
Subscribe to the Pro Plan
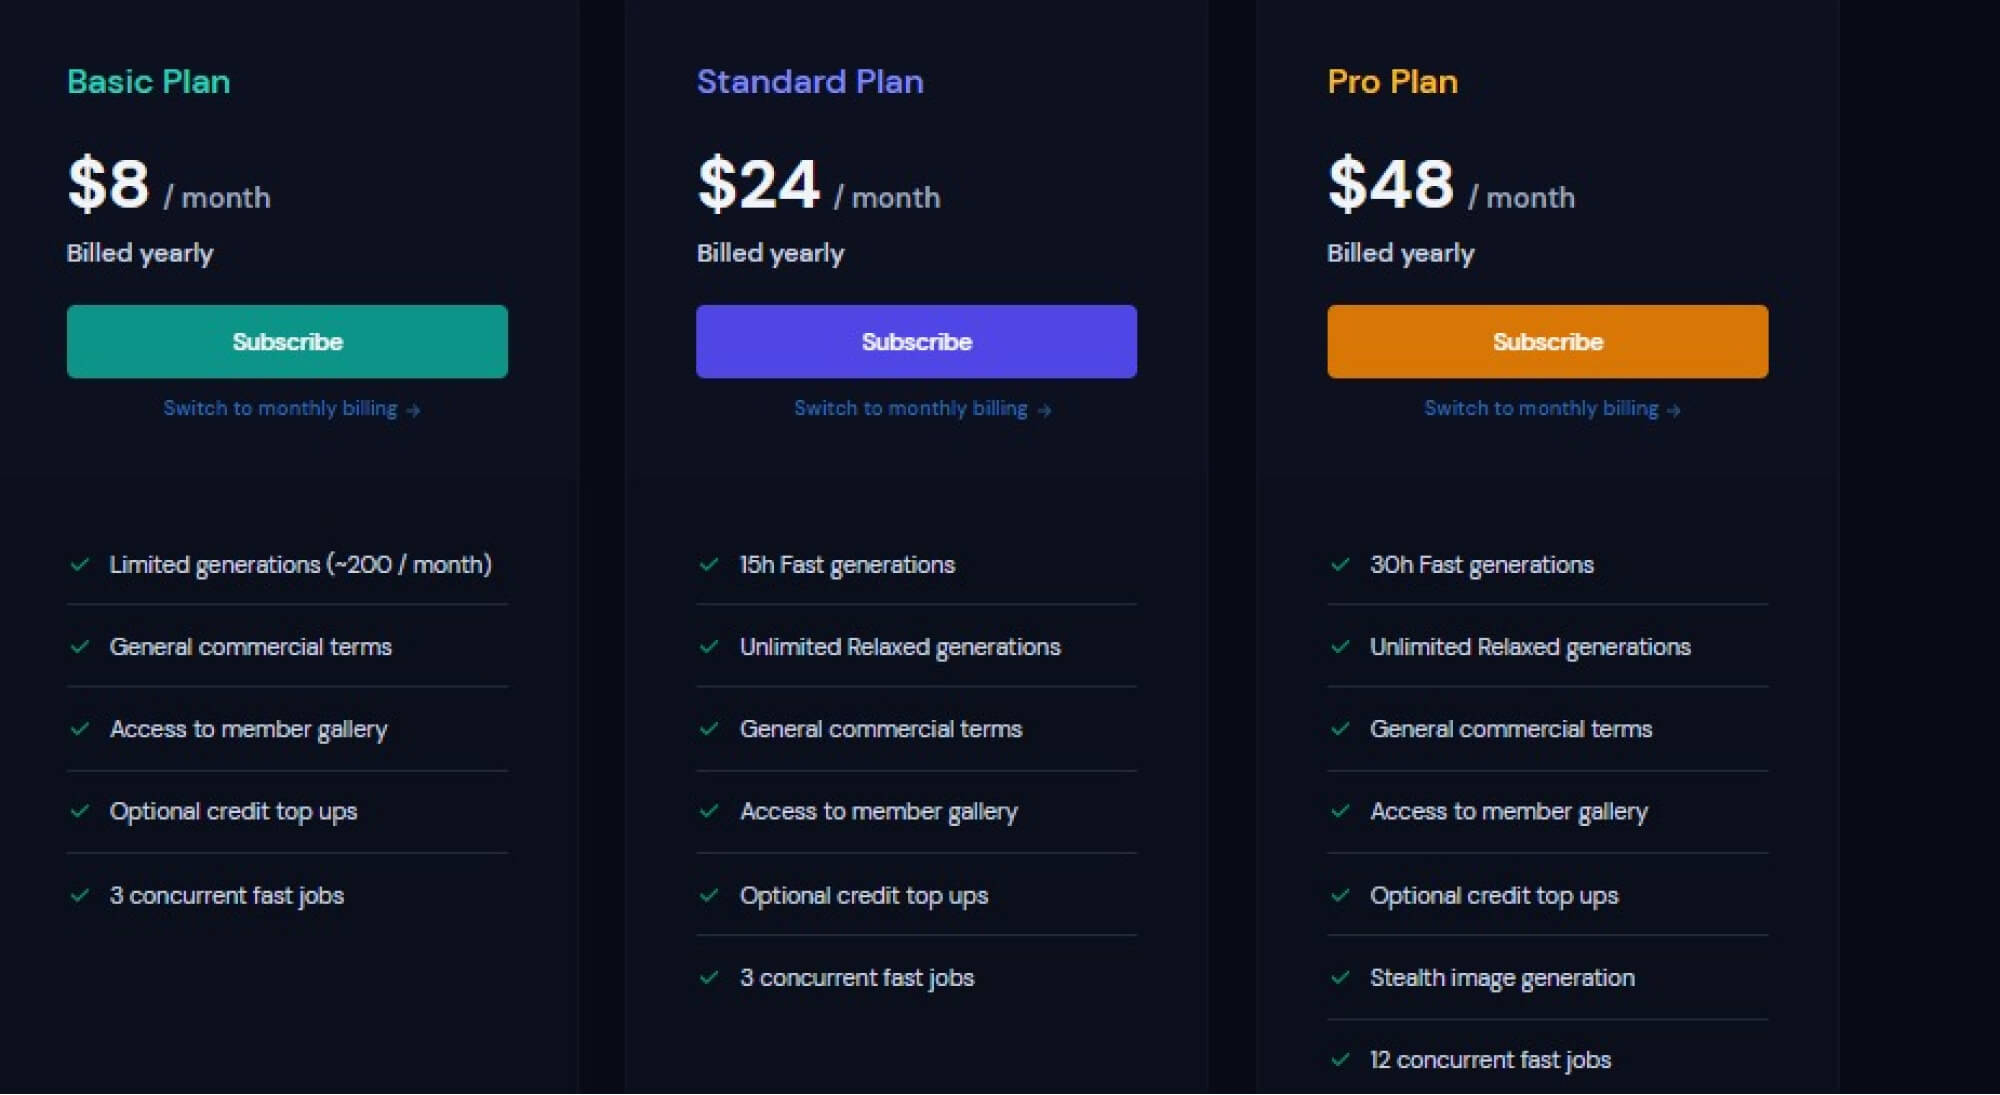pos(1547,342)
